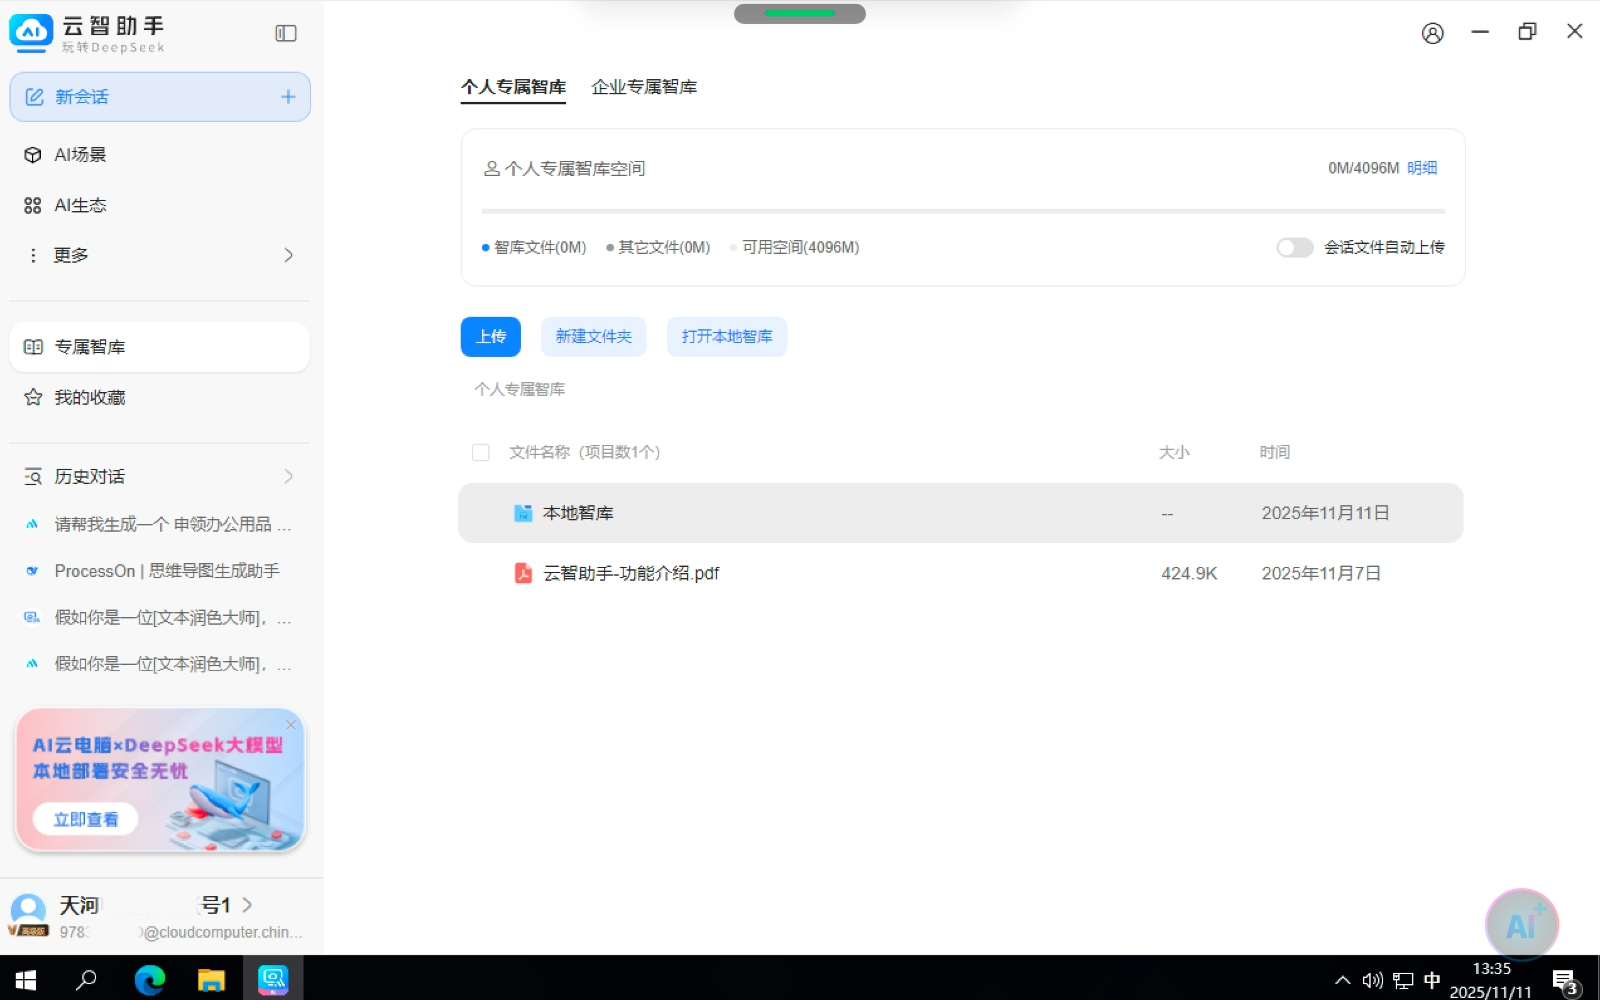Enable the 会话文件自动上传 toggle
Image resolution: width=1600 pixels, height=1000 pixels.
(1294, 247)
